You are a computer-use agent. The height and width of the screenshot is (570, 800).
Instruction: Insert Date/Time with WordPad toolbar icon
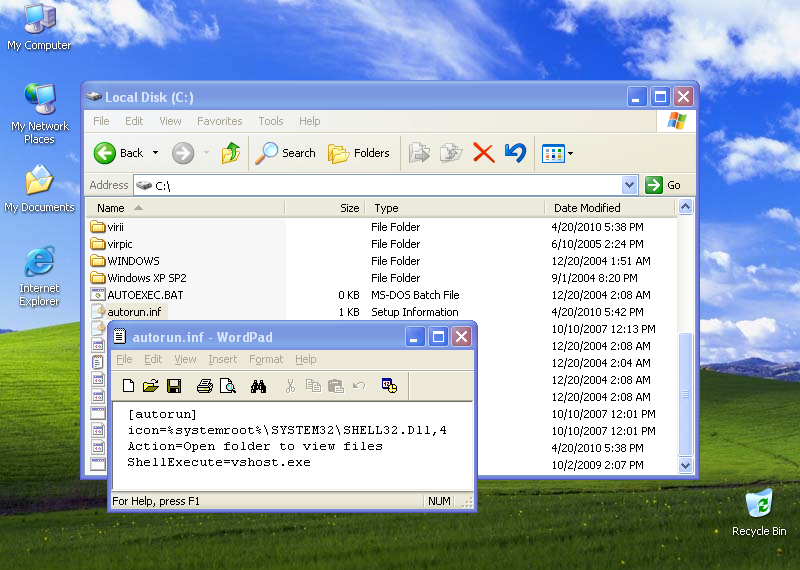click(x=389, y=386)
